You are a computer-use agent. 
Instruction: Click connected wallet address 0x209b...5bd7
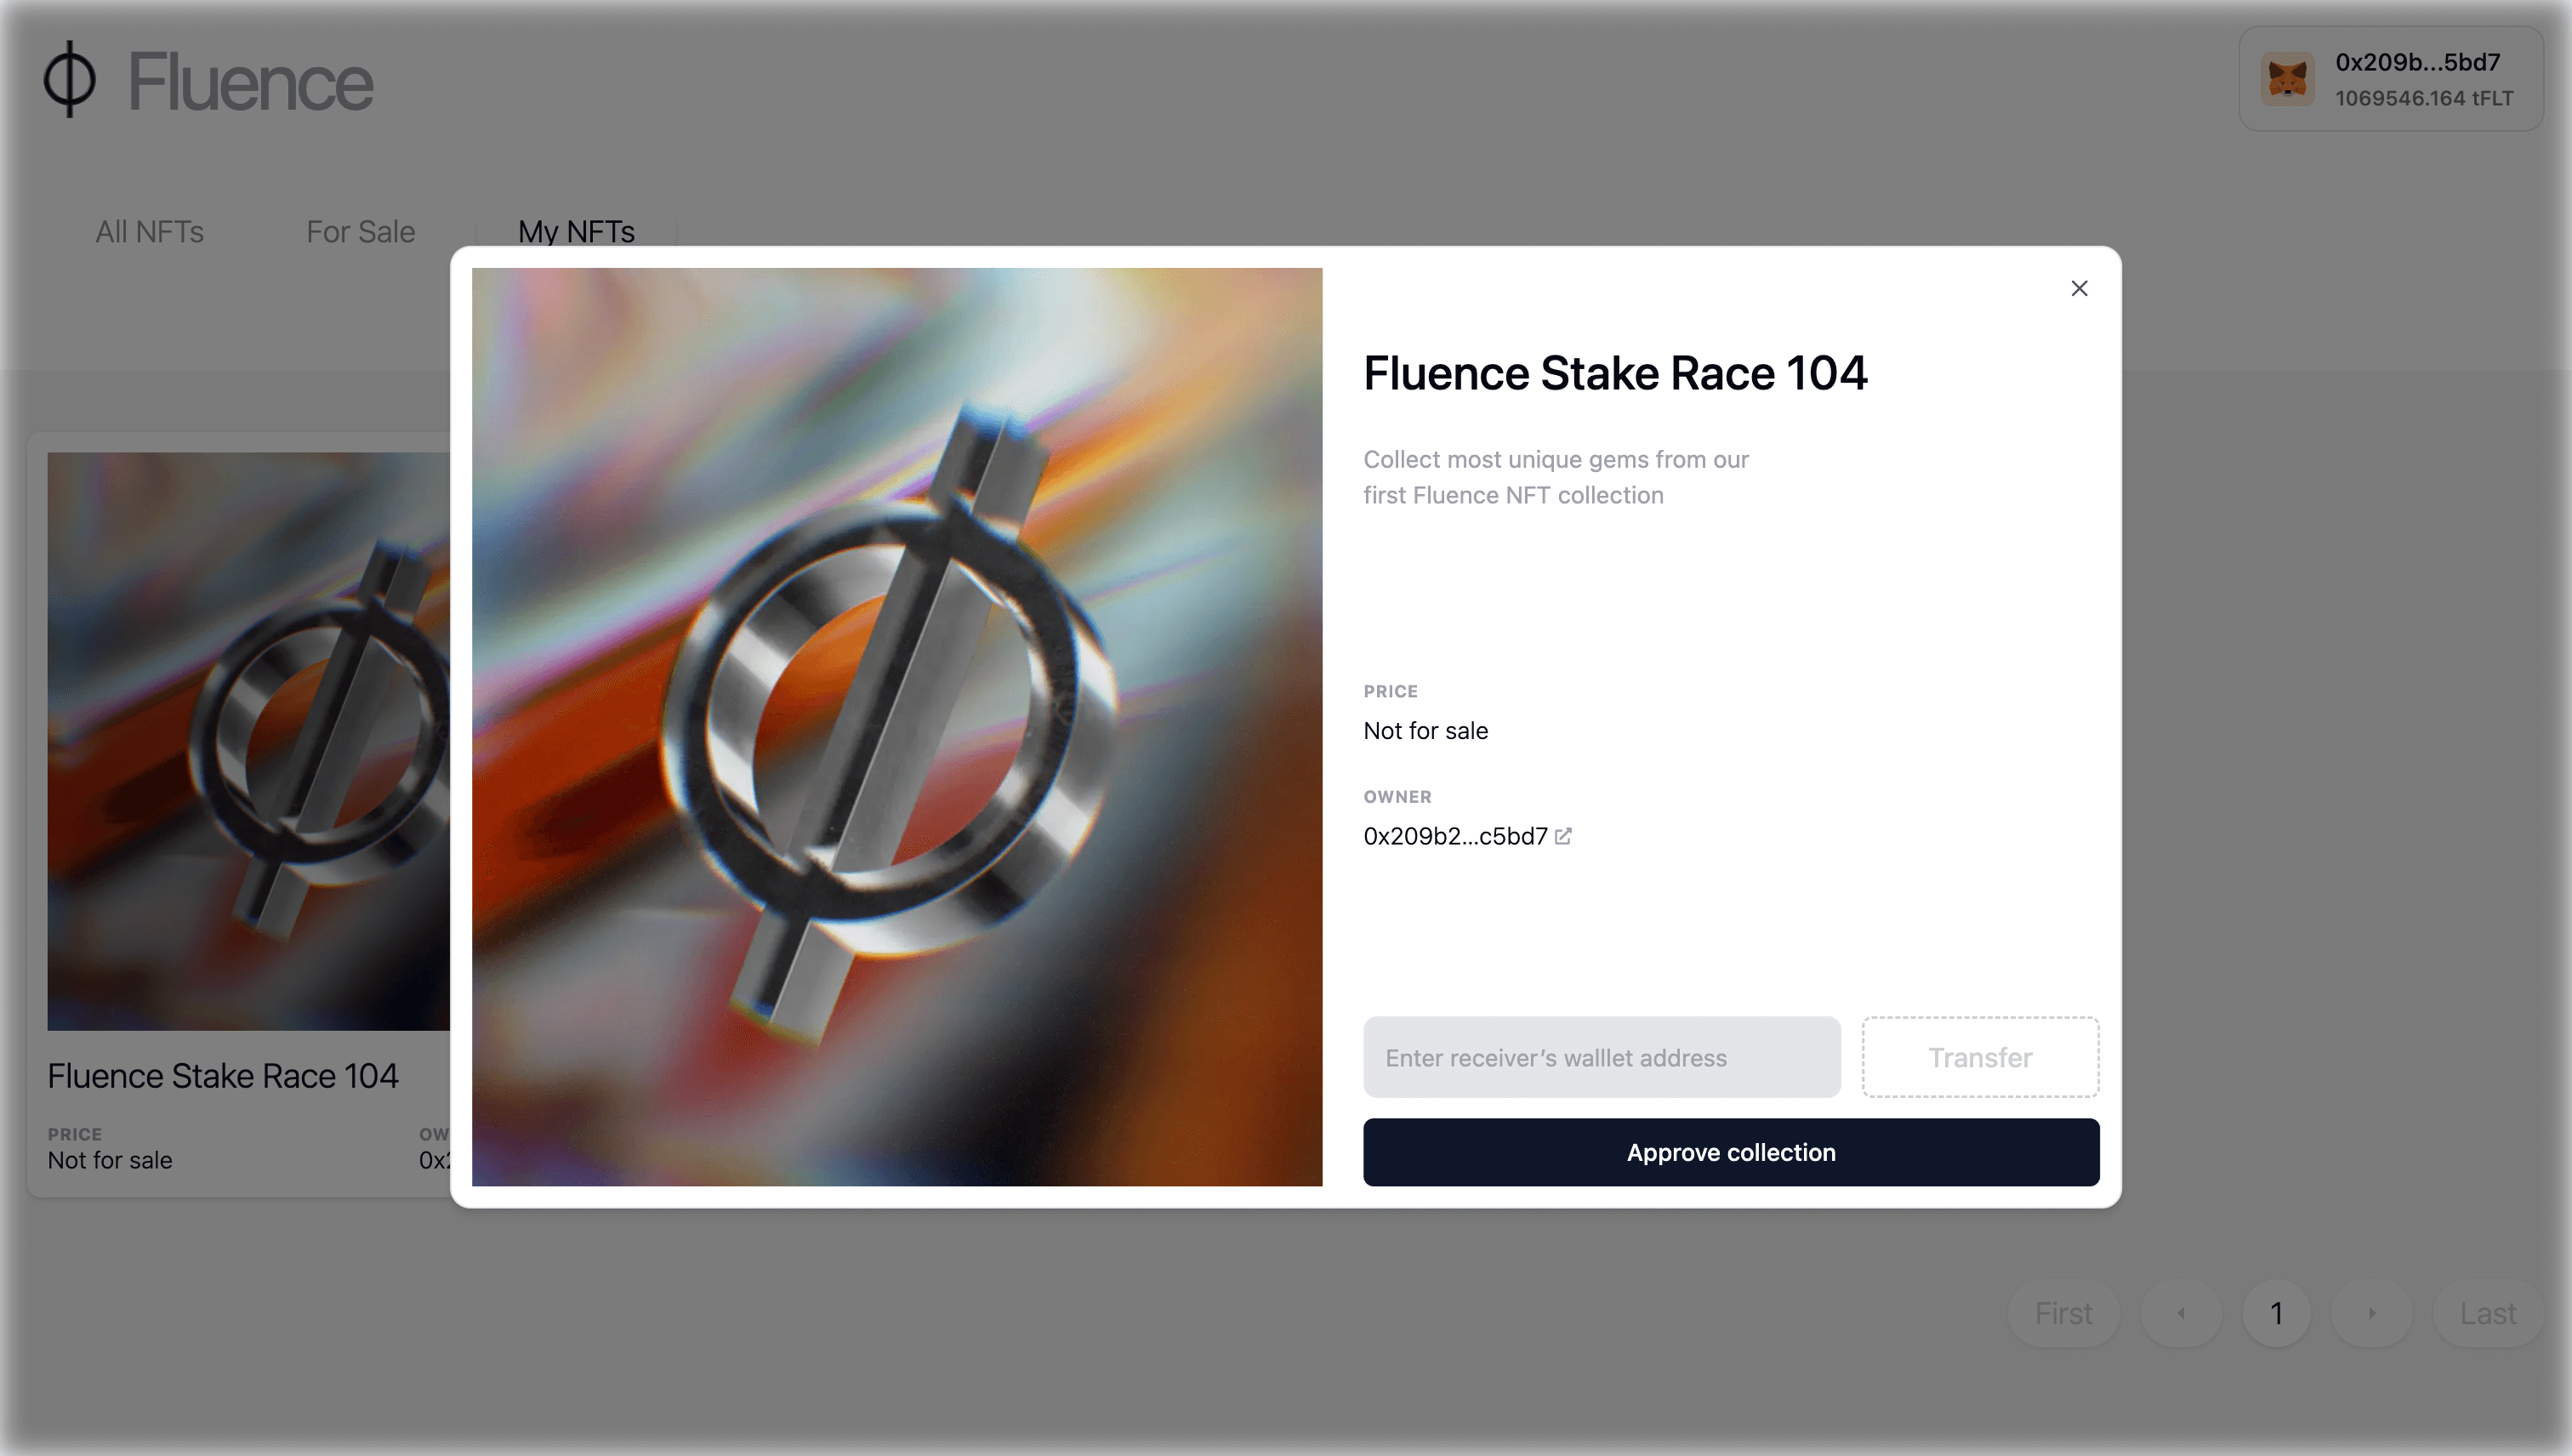point(2417,62)
